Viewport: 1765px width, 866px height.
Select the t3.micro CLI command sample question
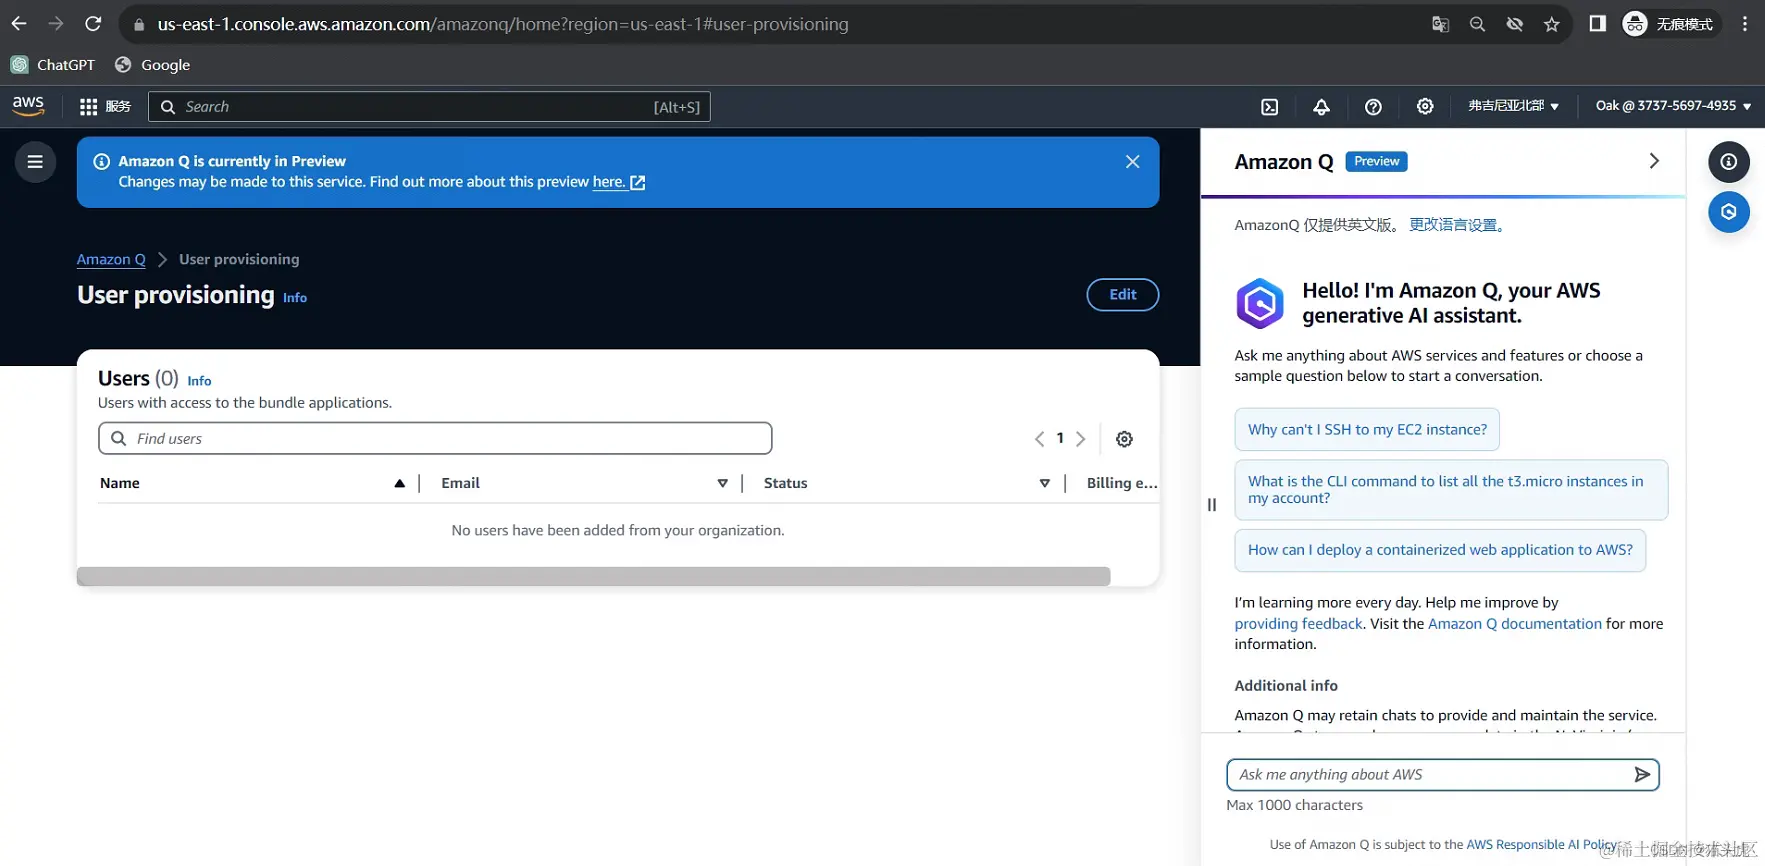1451,490
